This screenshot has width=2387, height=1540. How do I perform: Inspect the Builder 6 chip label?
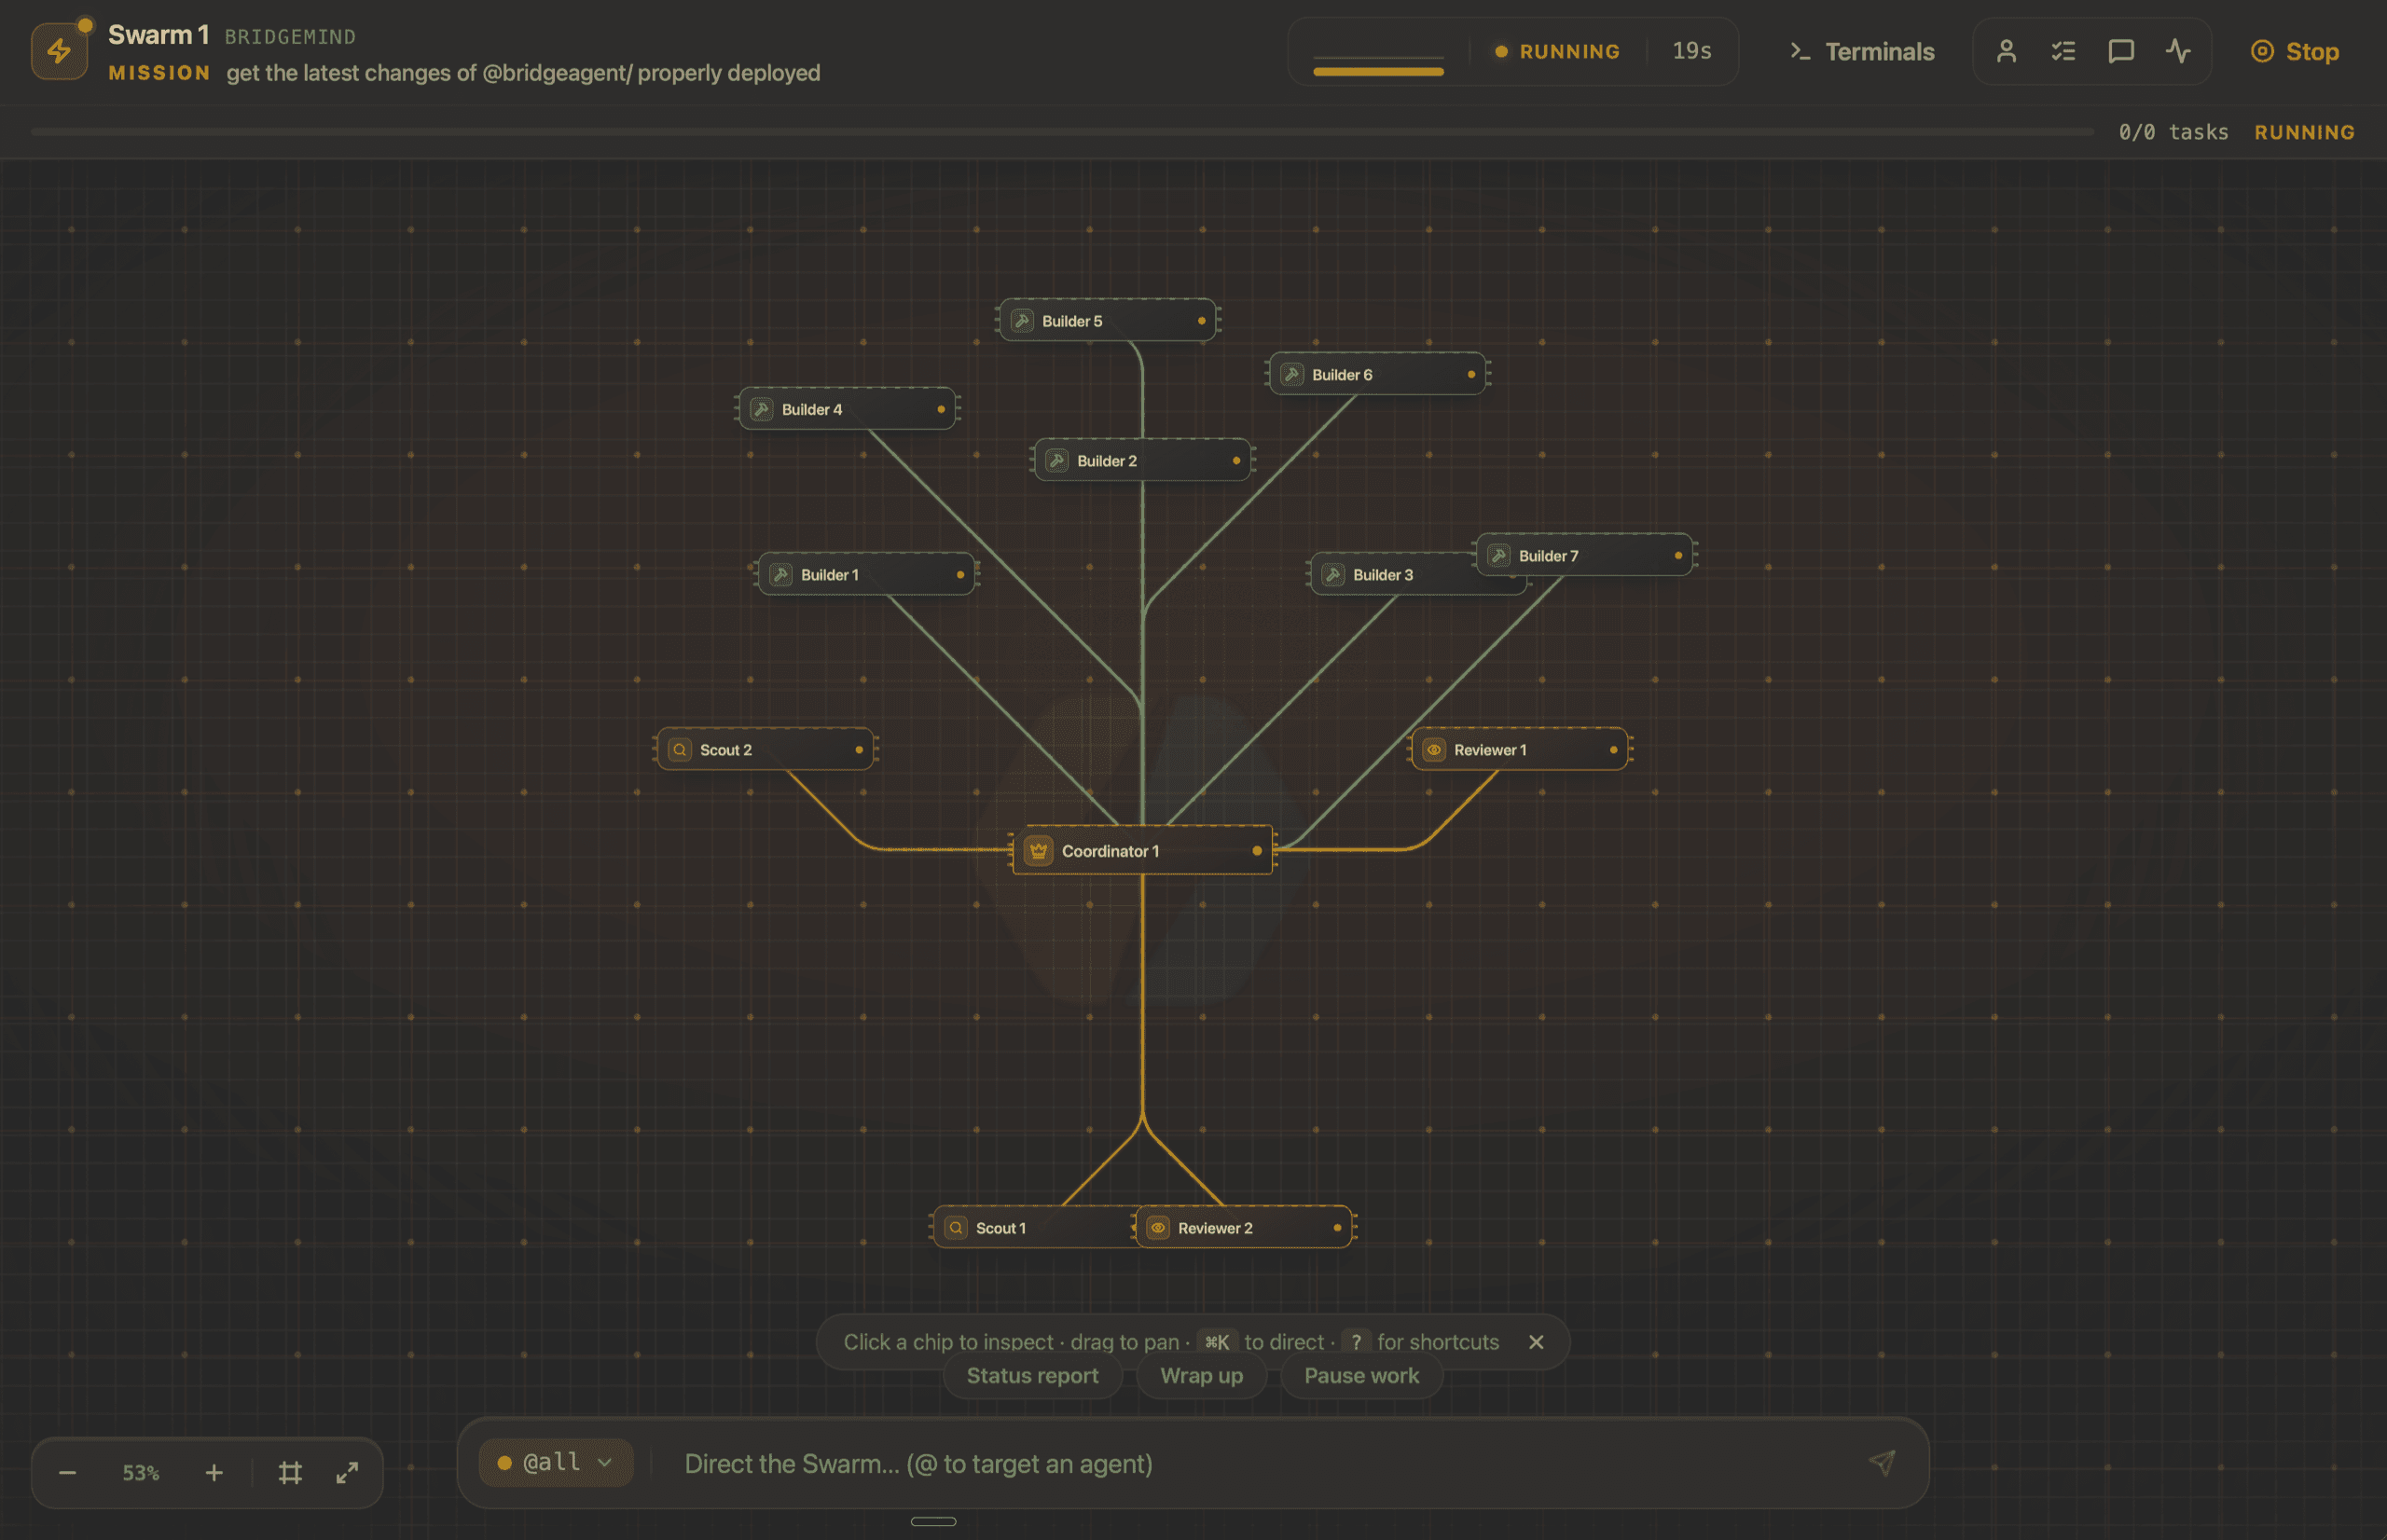click(1342, 375)
